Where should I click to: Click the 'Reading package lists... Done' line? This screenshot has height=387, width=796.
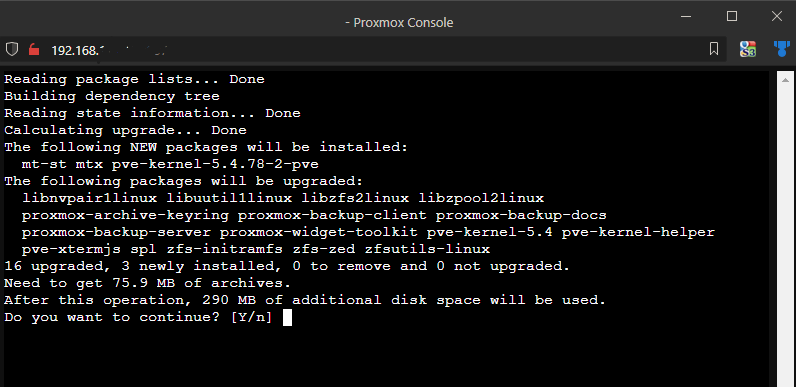(x=135, y=79)
